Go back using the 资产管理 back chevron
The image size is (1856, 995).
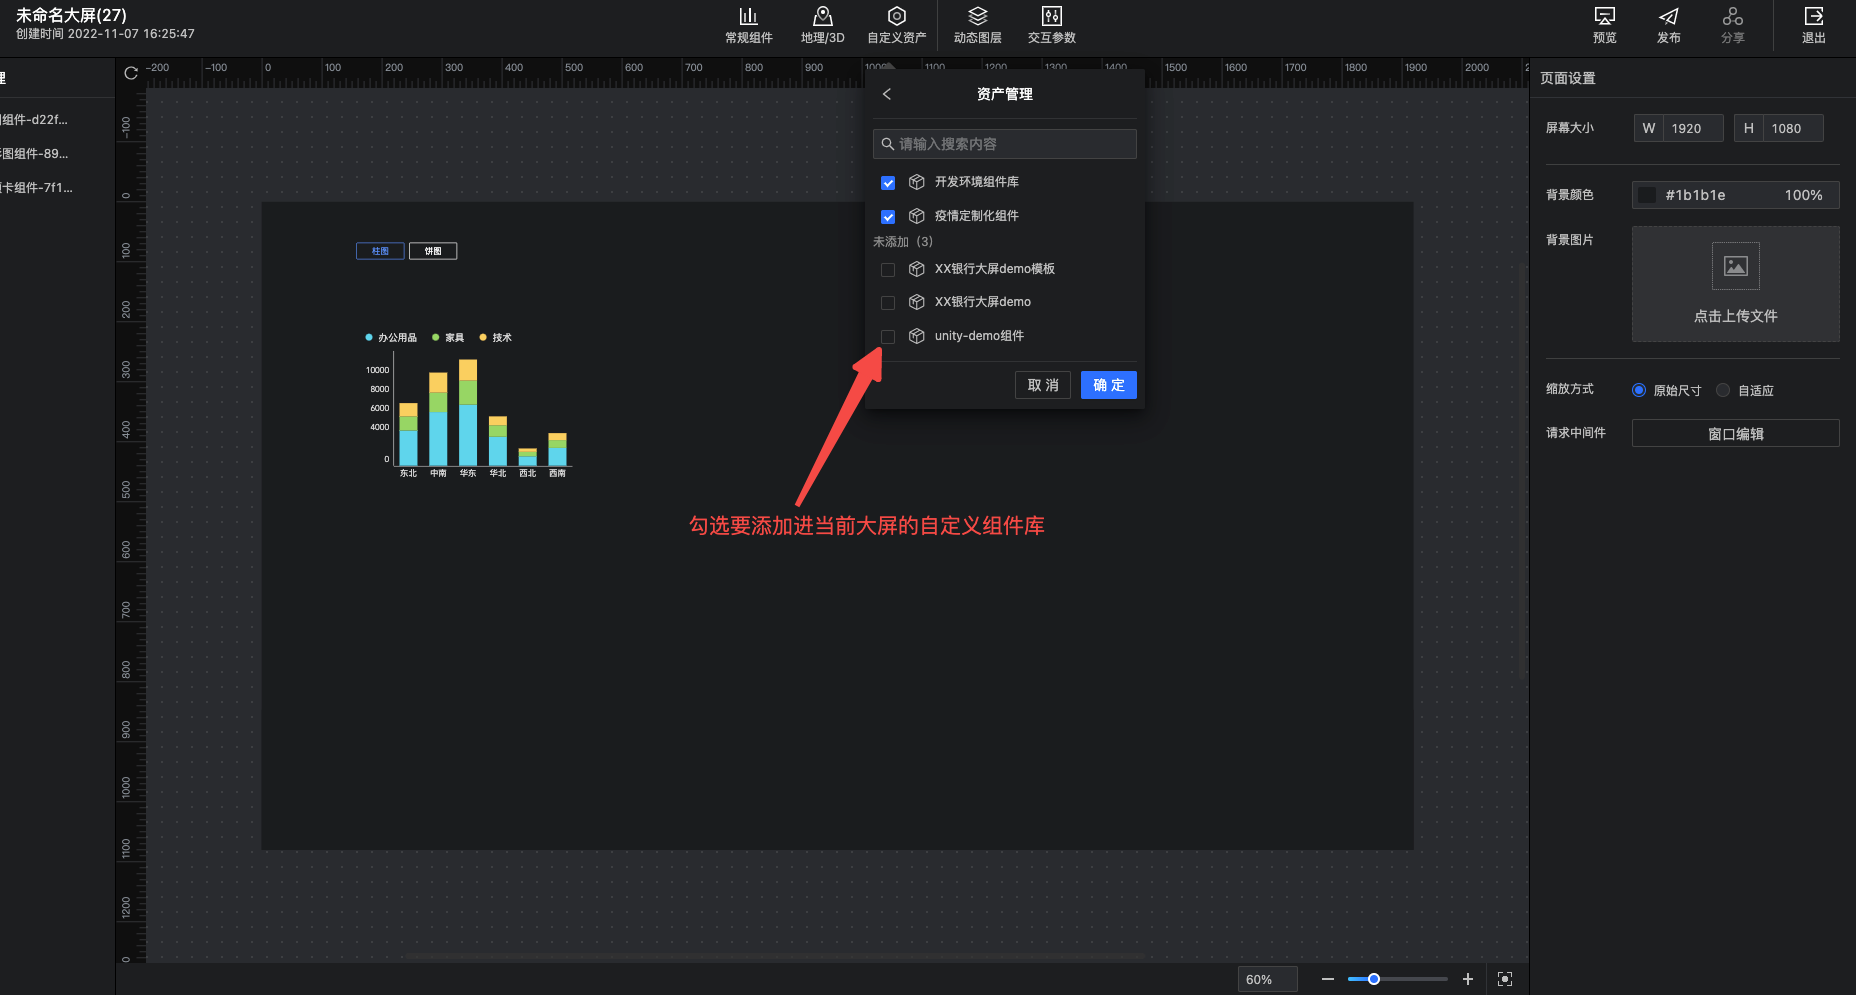(x=887, y=94)
